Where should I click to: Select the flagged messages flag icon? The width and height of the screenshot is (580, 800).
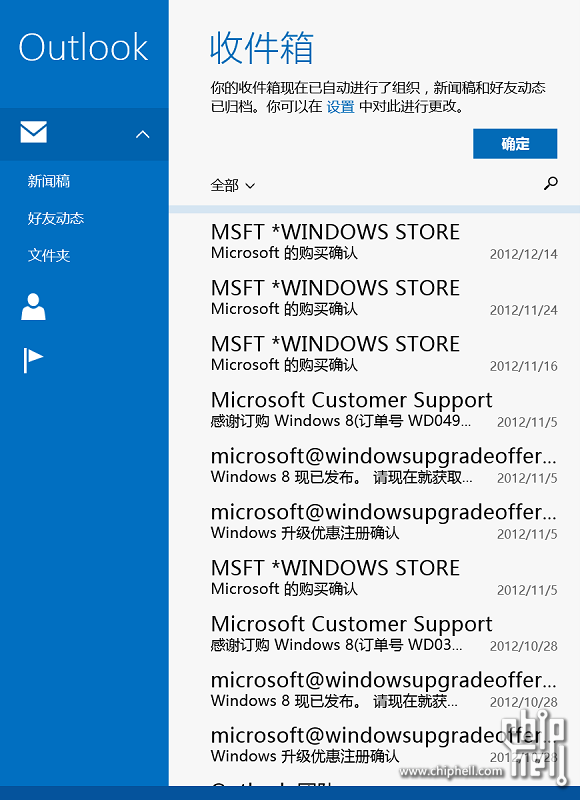pos(33,360)
